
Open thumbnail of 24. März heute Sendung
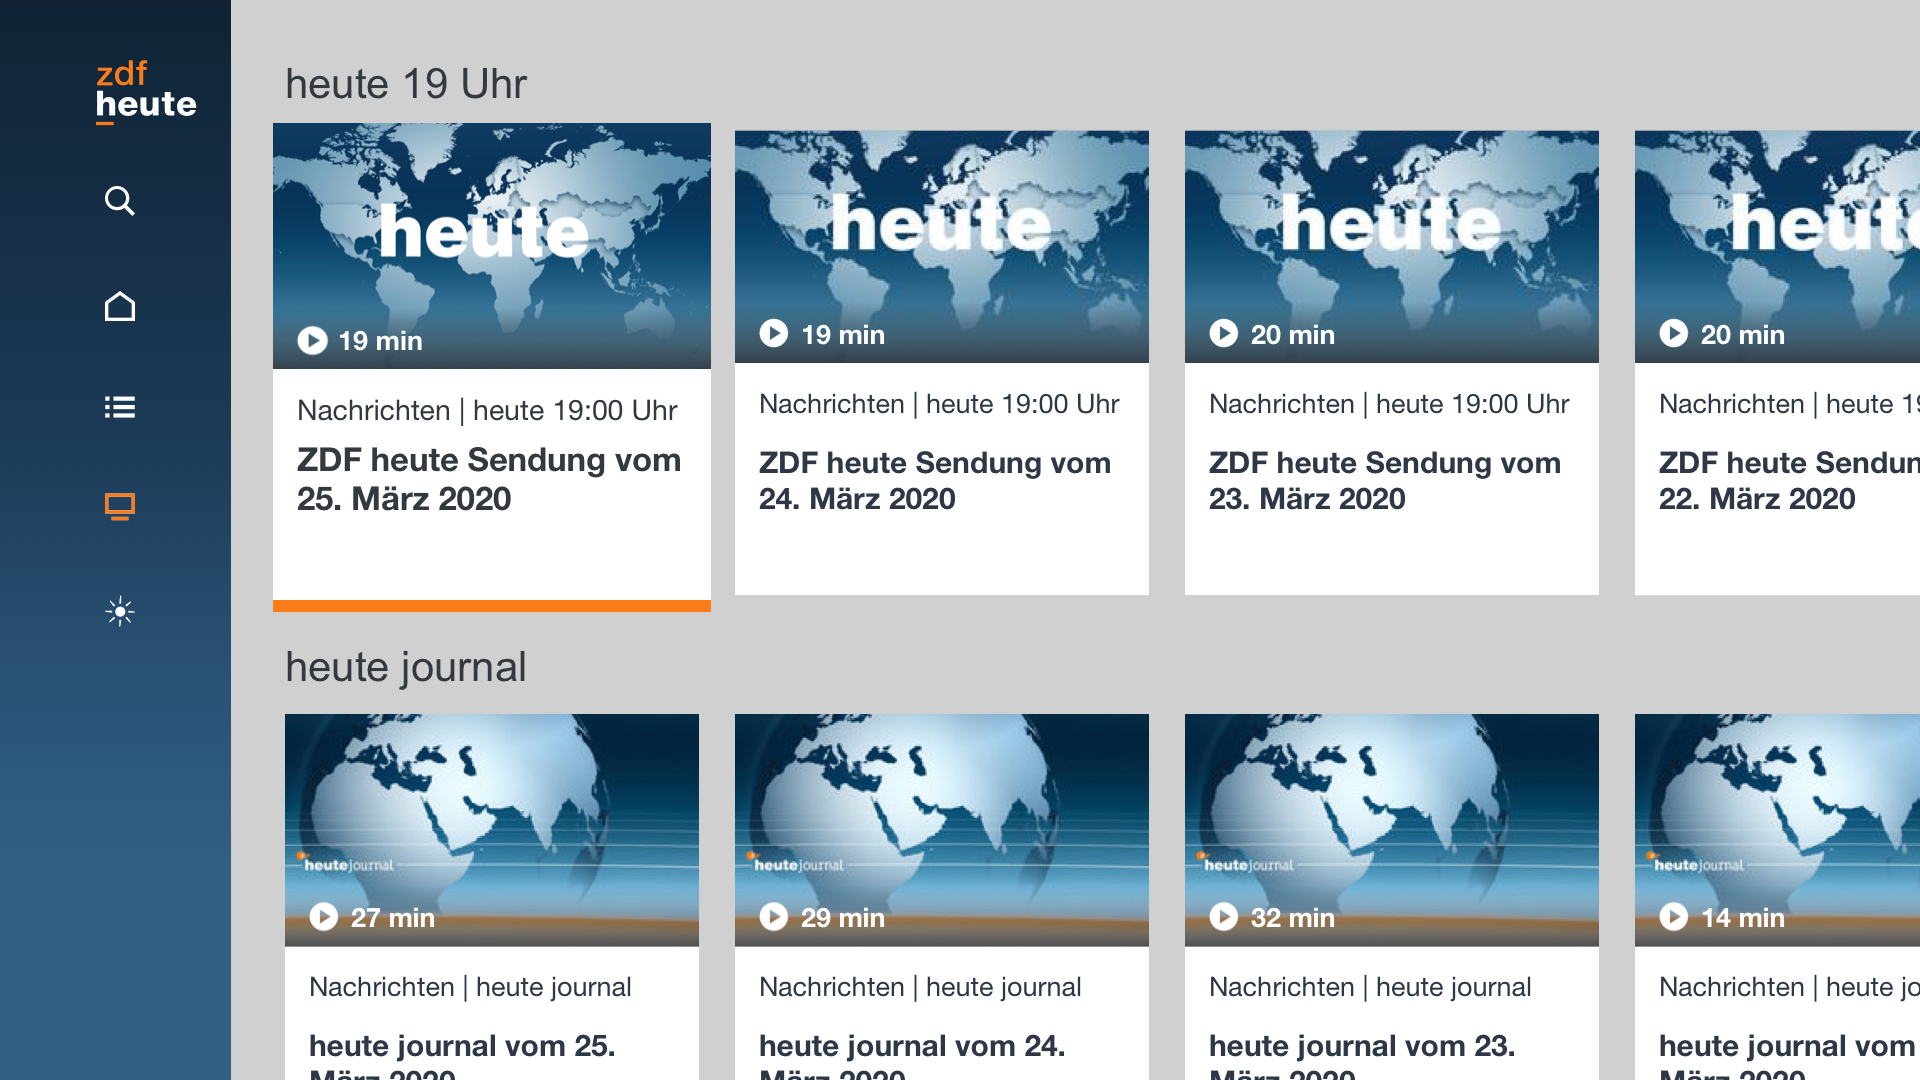coord(941,246)
